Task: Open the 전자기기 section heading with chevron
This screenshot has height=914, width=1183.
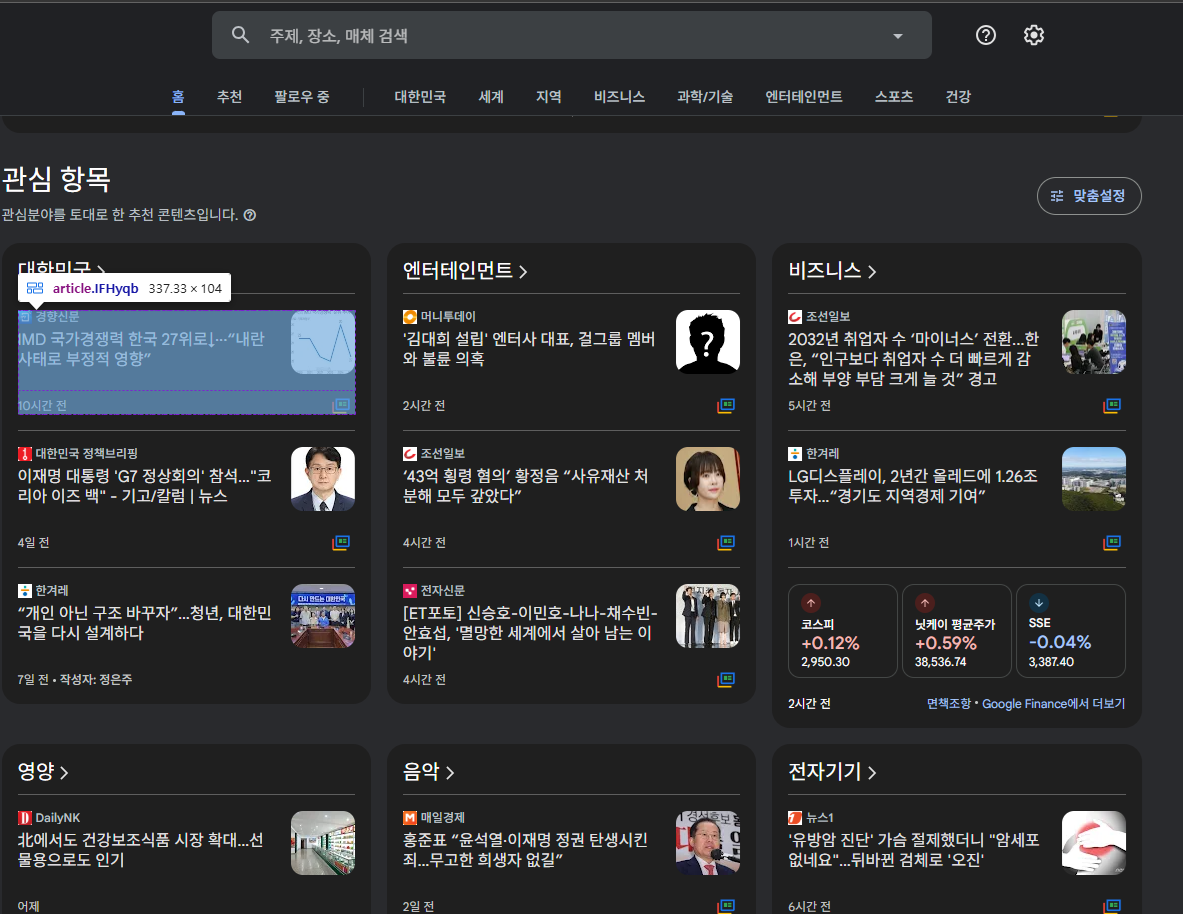Action: pos(832,771)
